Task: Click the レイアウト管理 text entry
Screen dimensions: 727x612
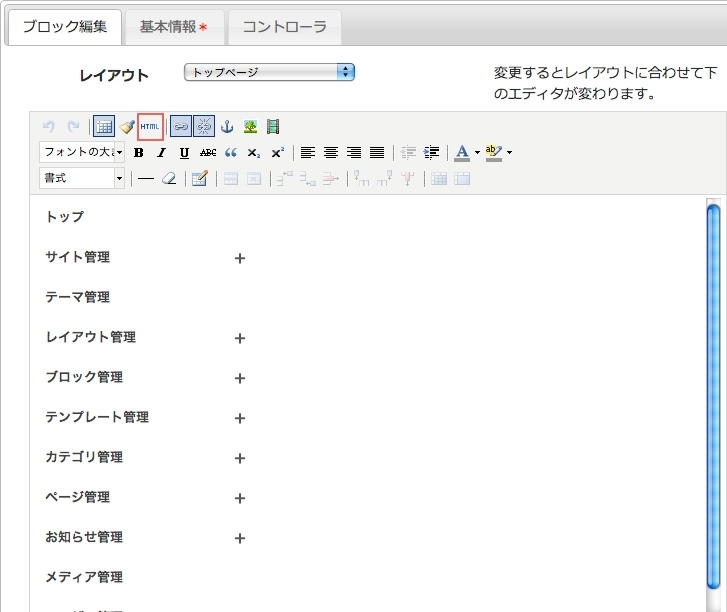Action: (90, 337)
